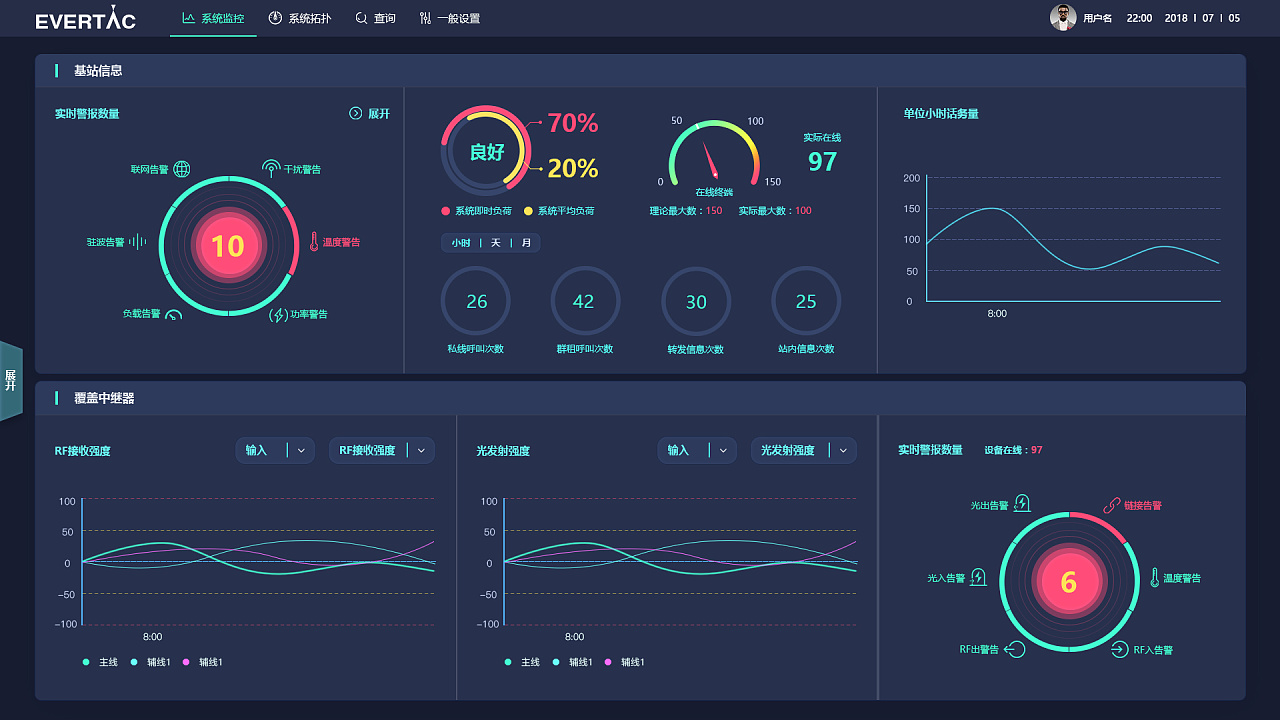Click the red center showing 10 alarms
This screenshot has height=720, width=1280.
coord(228,245)
